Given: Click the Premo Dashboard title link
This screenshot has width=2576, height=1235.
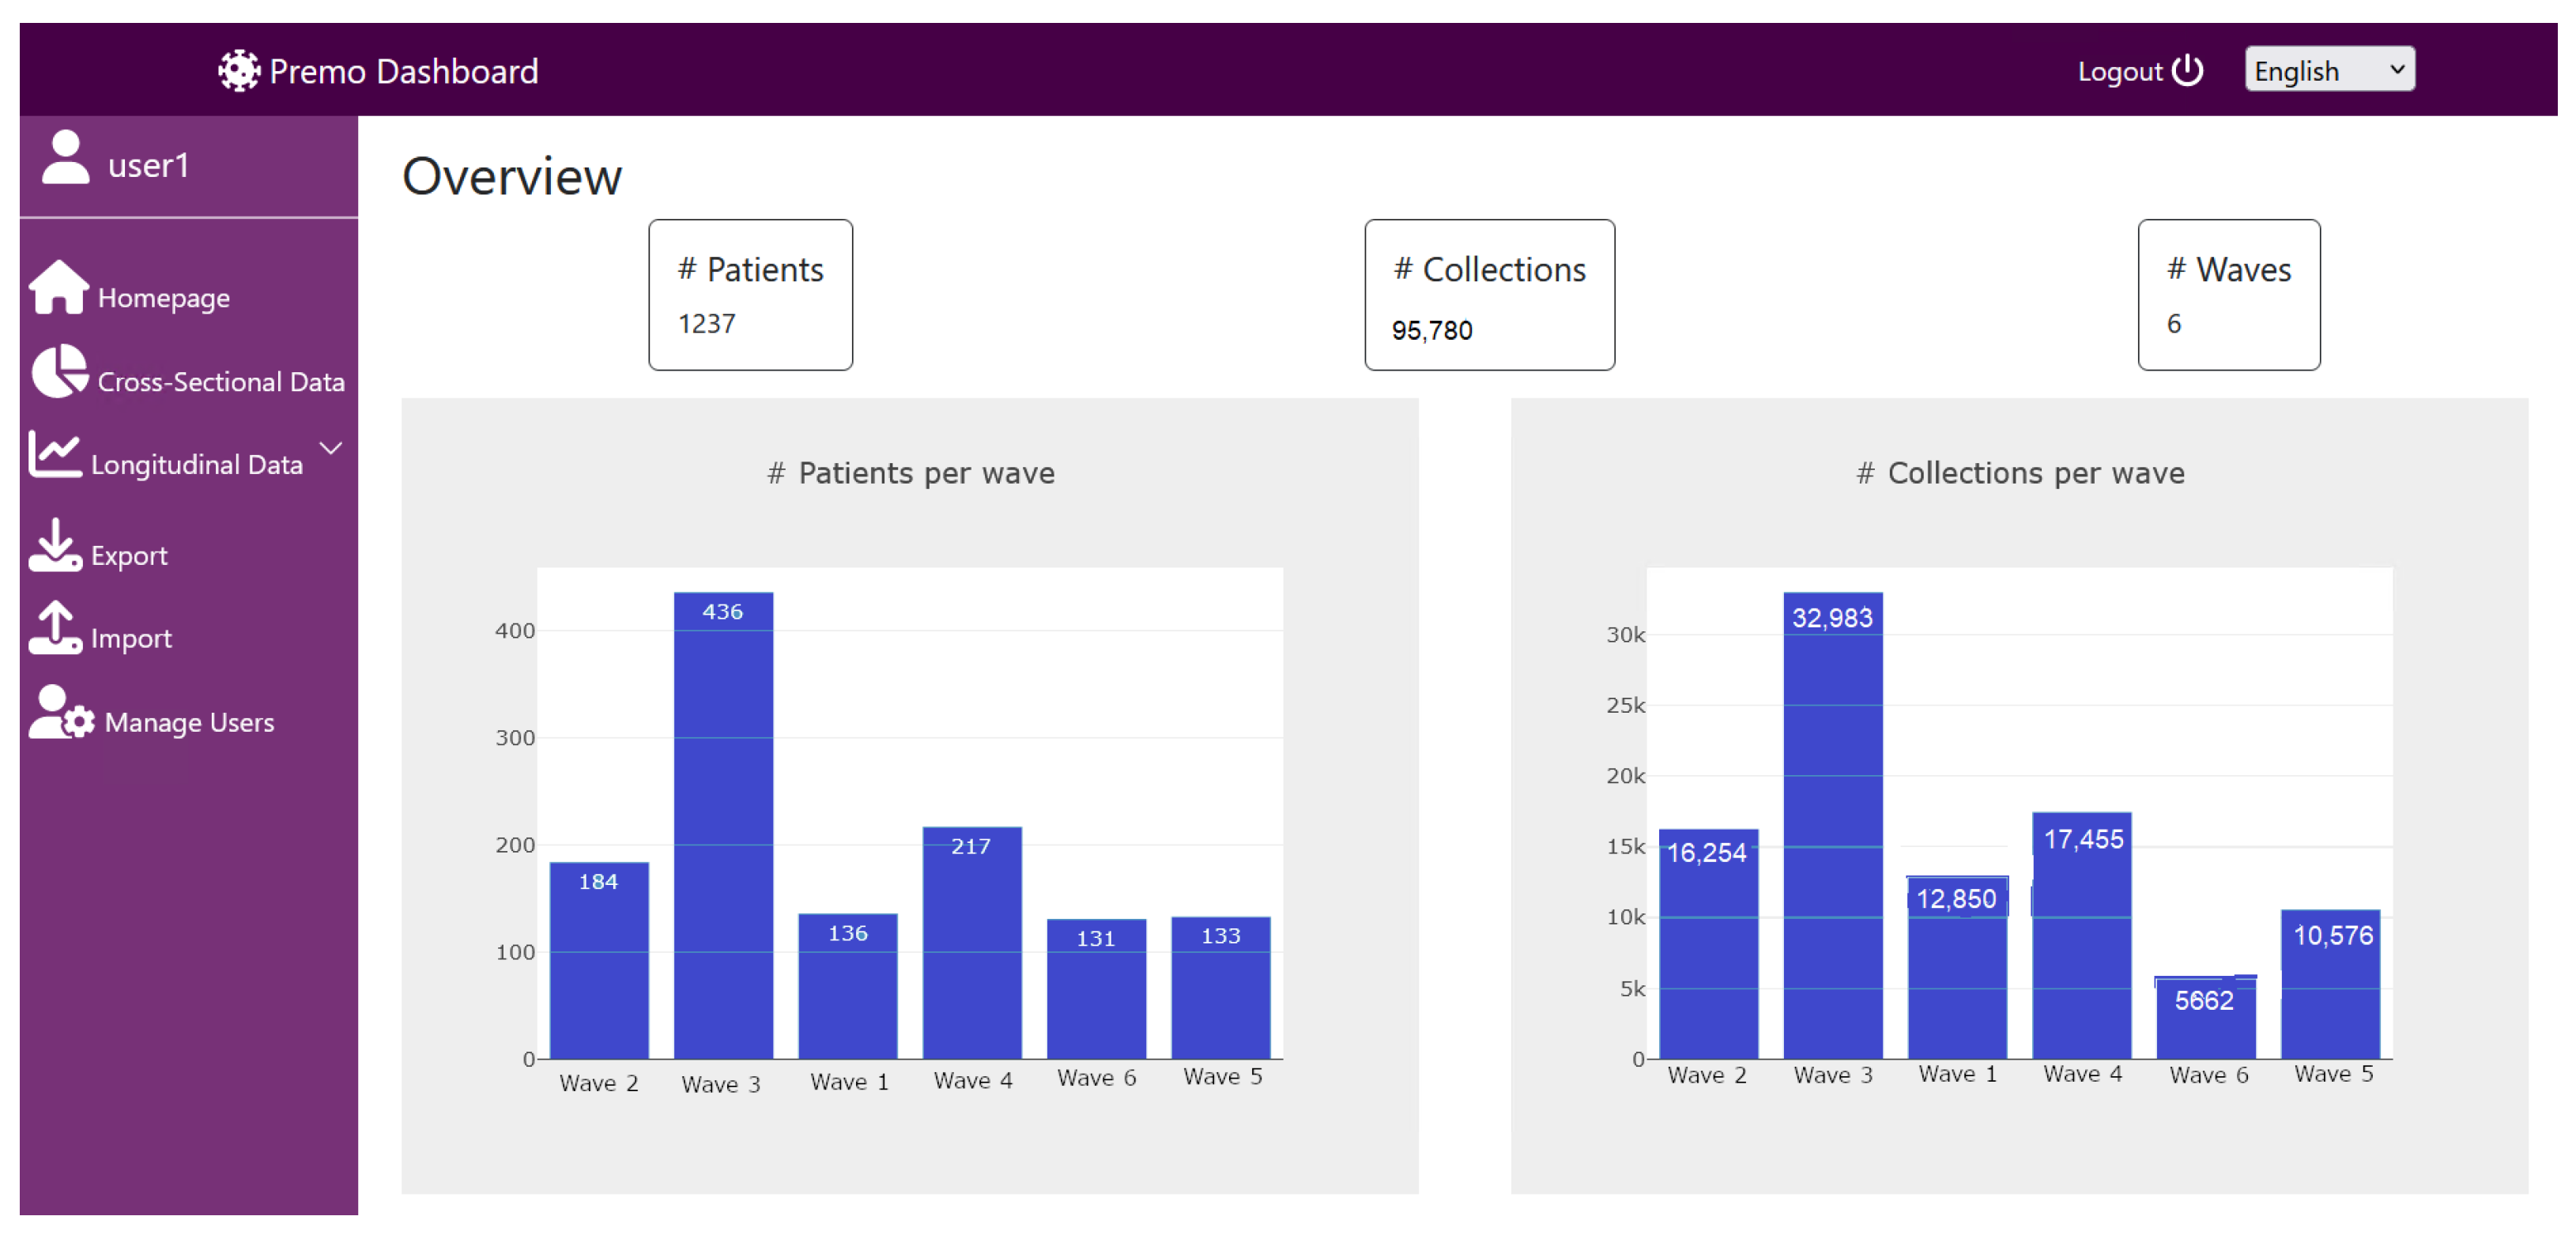Looking at the screenshot, I should (403, 72).
